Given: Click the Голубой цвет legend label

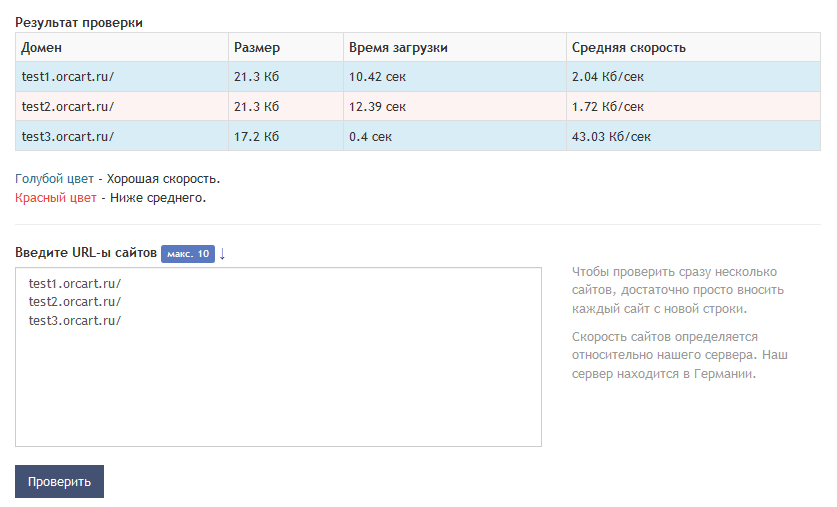Looking at the screenshot, I should [54, 179].
